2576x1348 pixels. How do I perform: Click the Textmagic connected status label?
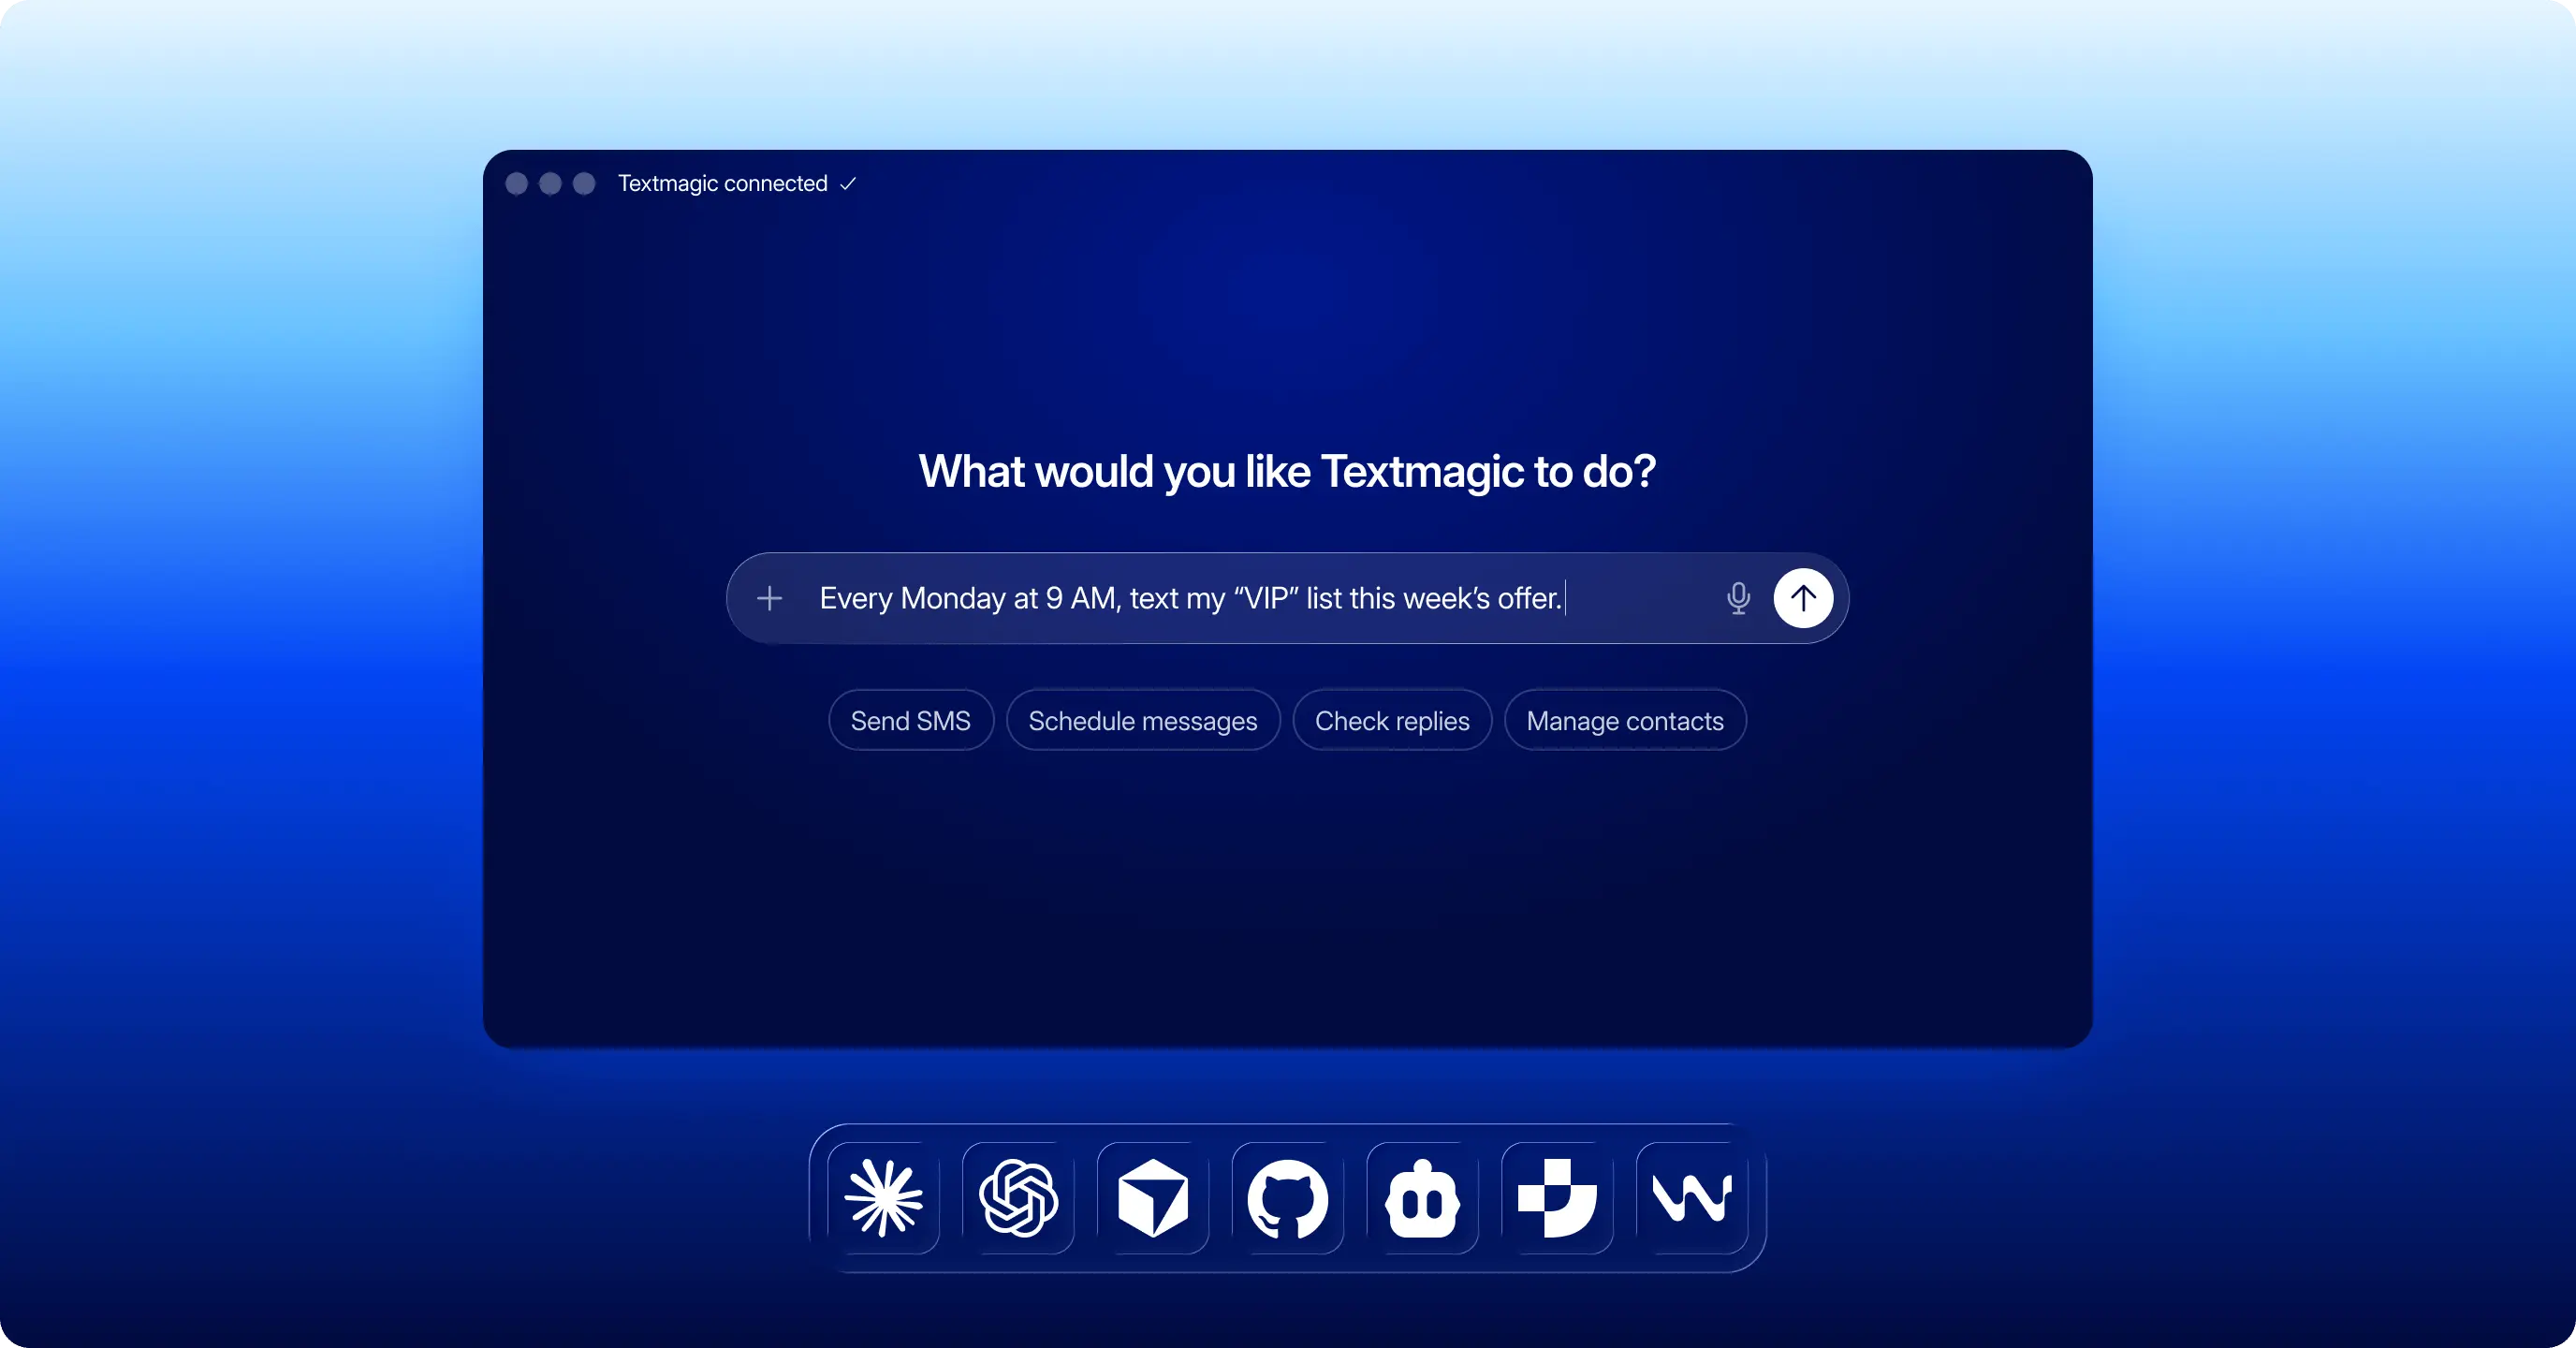click(722, 184)
